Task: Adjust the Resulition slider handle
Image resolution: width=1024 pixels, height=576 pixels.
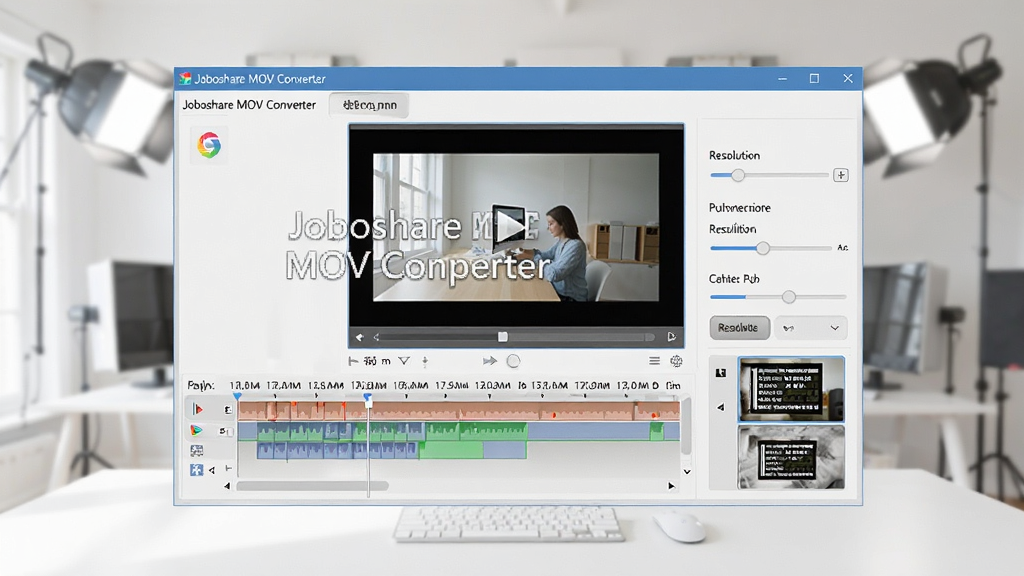Action: coord(762,248)
